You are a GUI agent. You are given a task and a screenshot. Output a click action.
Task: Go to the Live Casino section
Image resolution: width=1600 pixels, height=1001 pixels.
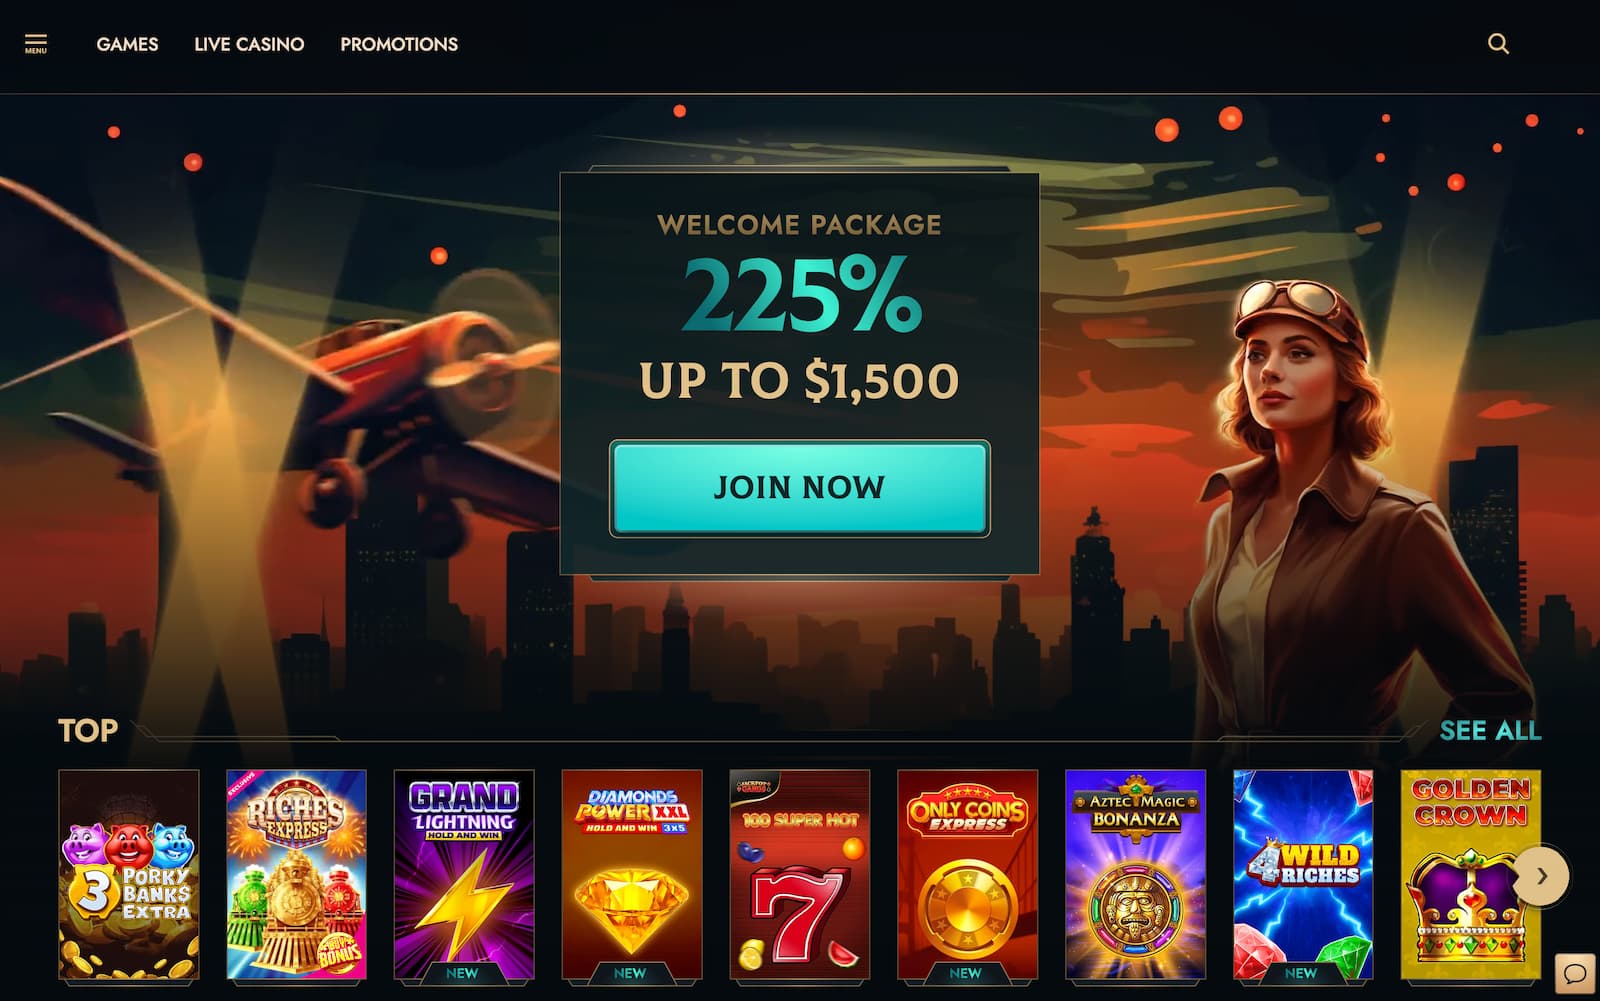(x=249, y=44)
